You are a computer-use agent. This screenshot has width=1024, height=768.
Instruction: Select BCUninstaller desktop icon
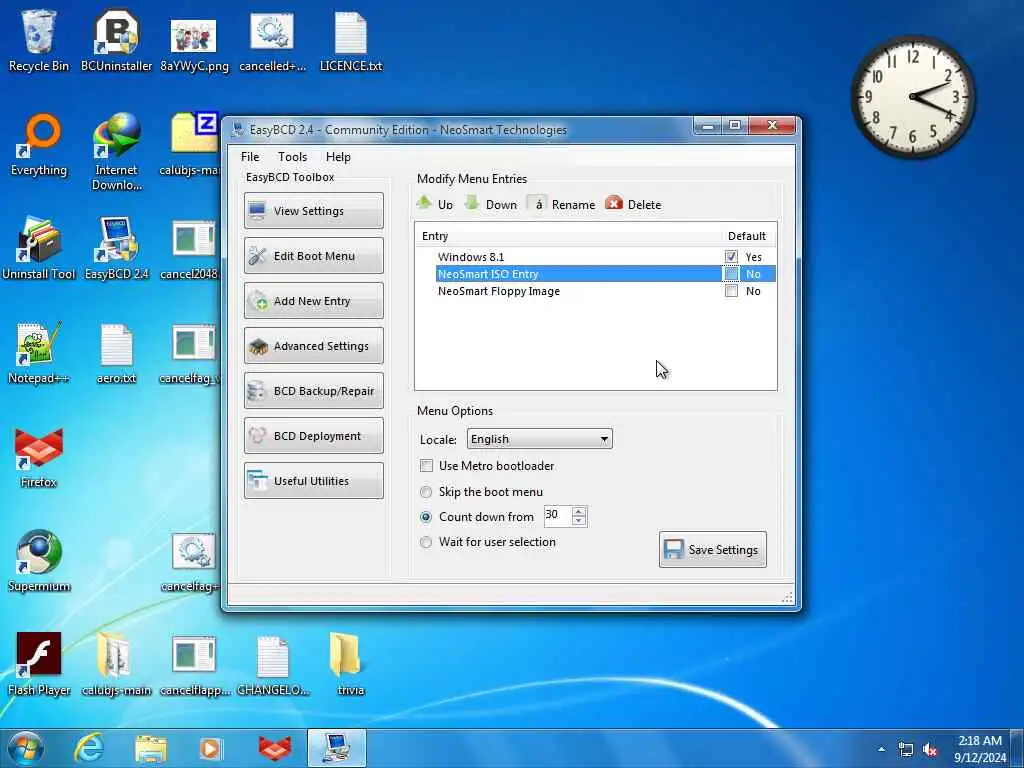point(116,40)
